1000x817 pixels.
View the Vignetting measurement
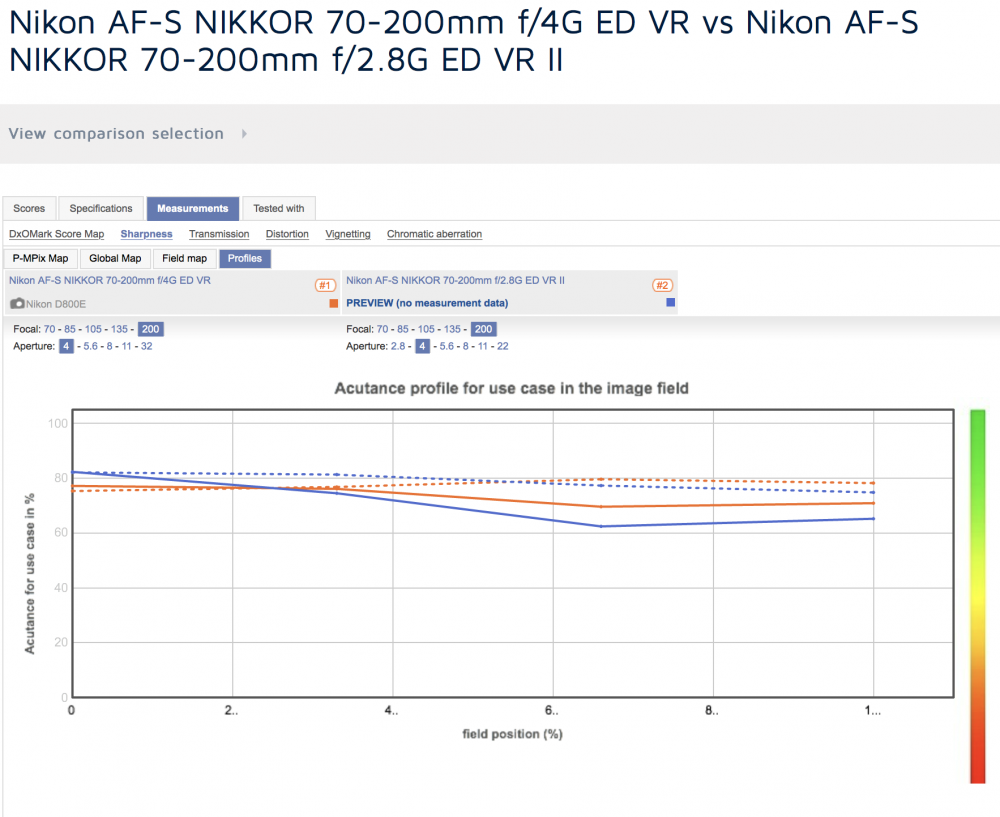tap(348, 234)
